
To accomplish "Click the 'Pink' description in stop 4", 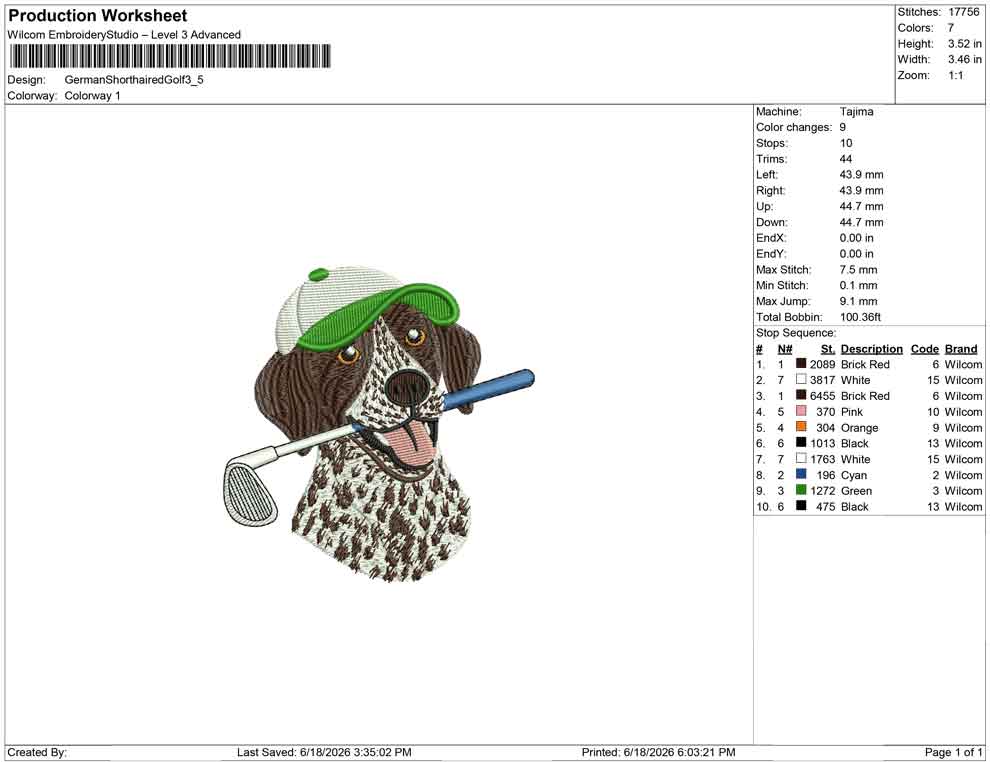I will tap(852, 412).
